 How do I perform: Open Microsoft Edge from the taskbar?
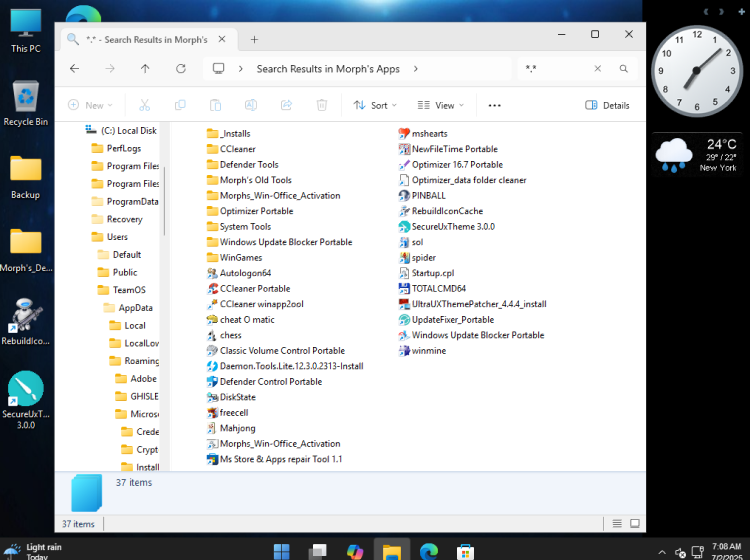pyautogui.click(x=429, y=551)
